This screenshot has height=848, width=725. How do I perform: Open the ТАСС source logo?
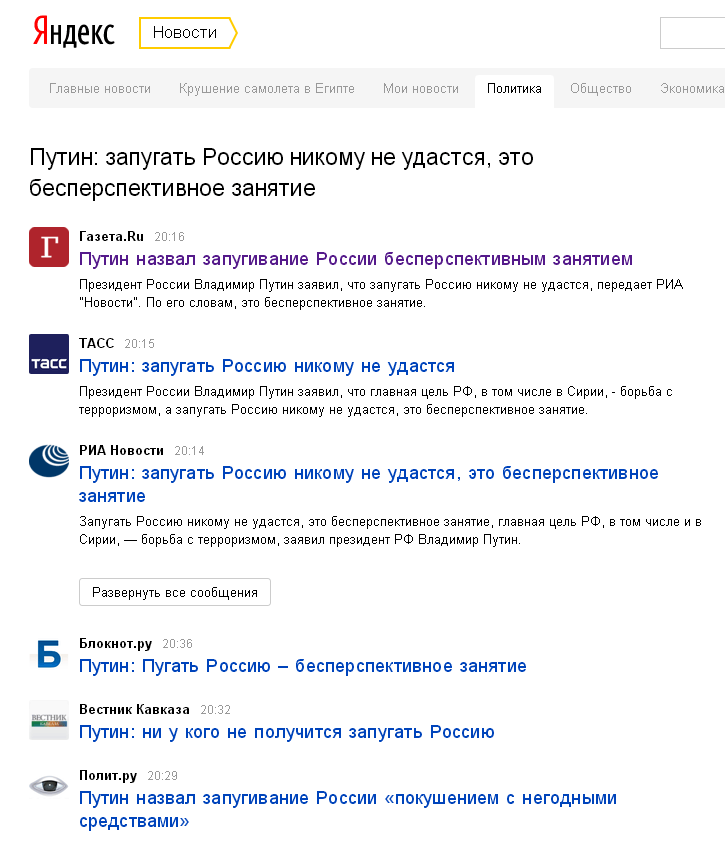49,354
